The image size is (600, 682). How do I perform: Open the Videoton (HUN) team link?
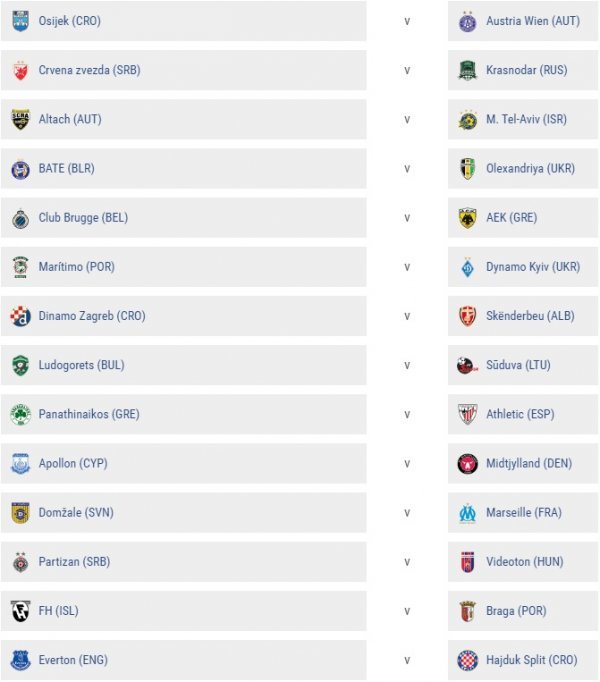pos(524,562)
